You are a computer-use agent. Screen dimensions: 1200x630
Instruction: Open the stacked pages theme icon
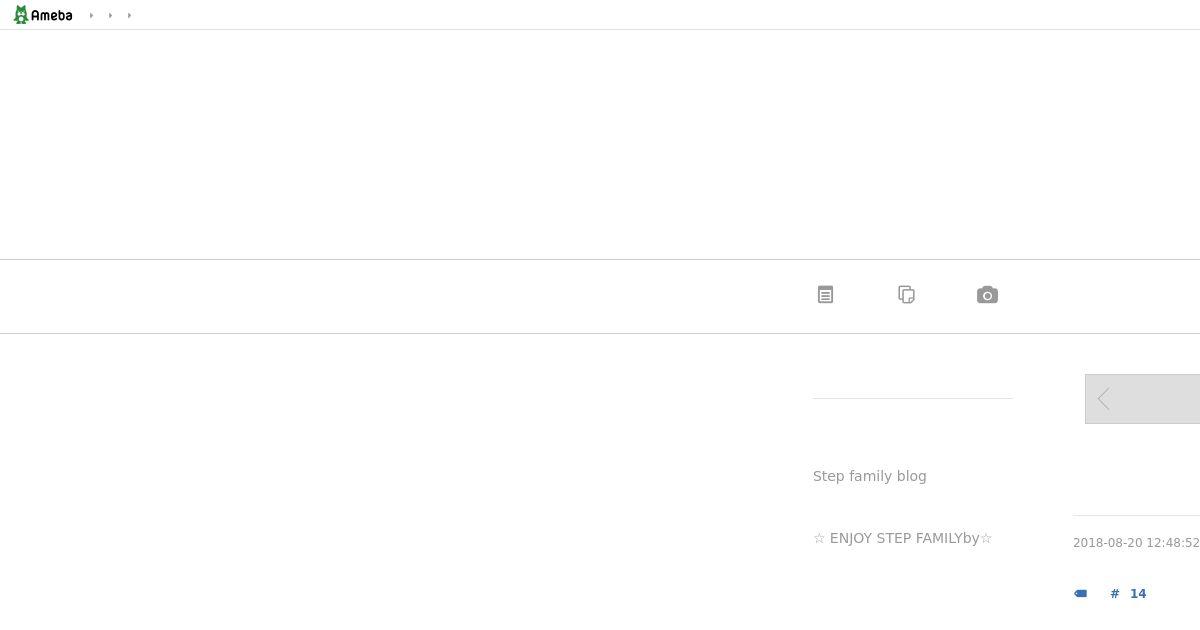[906, 295]
